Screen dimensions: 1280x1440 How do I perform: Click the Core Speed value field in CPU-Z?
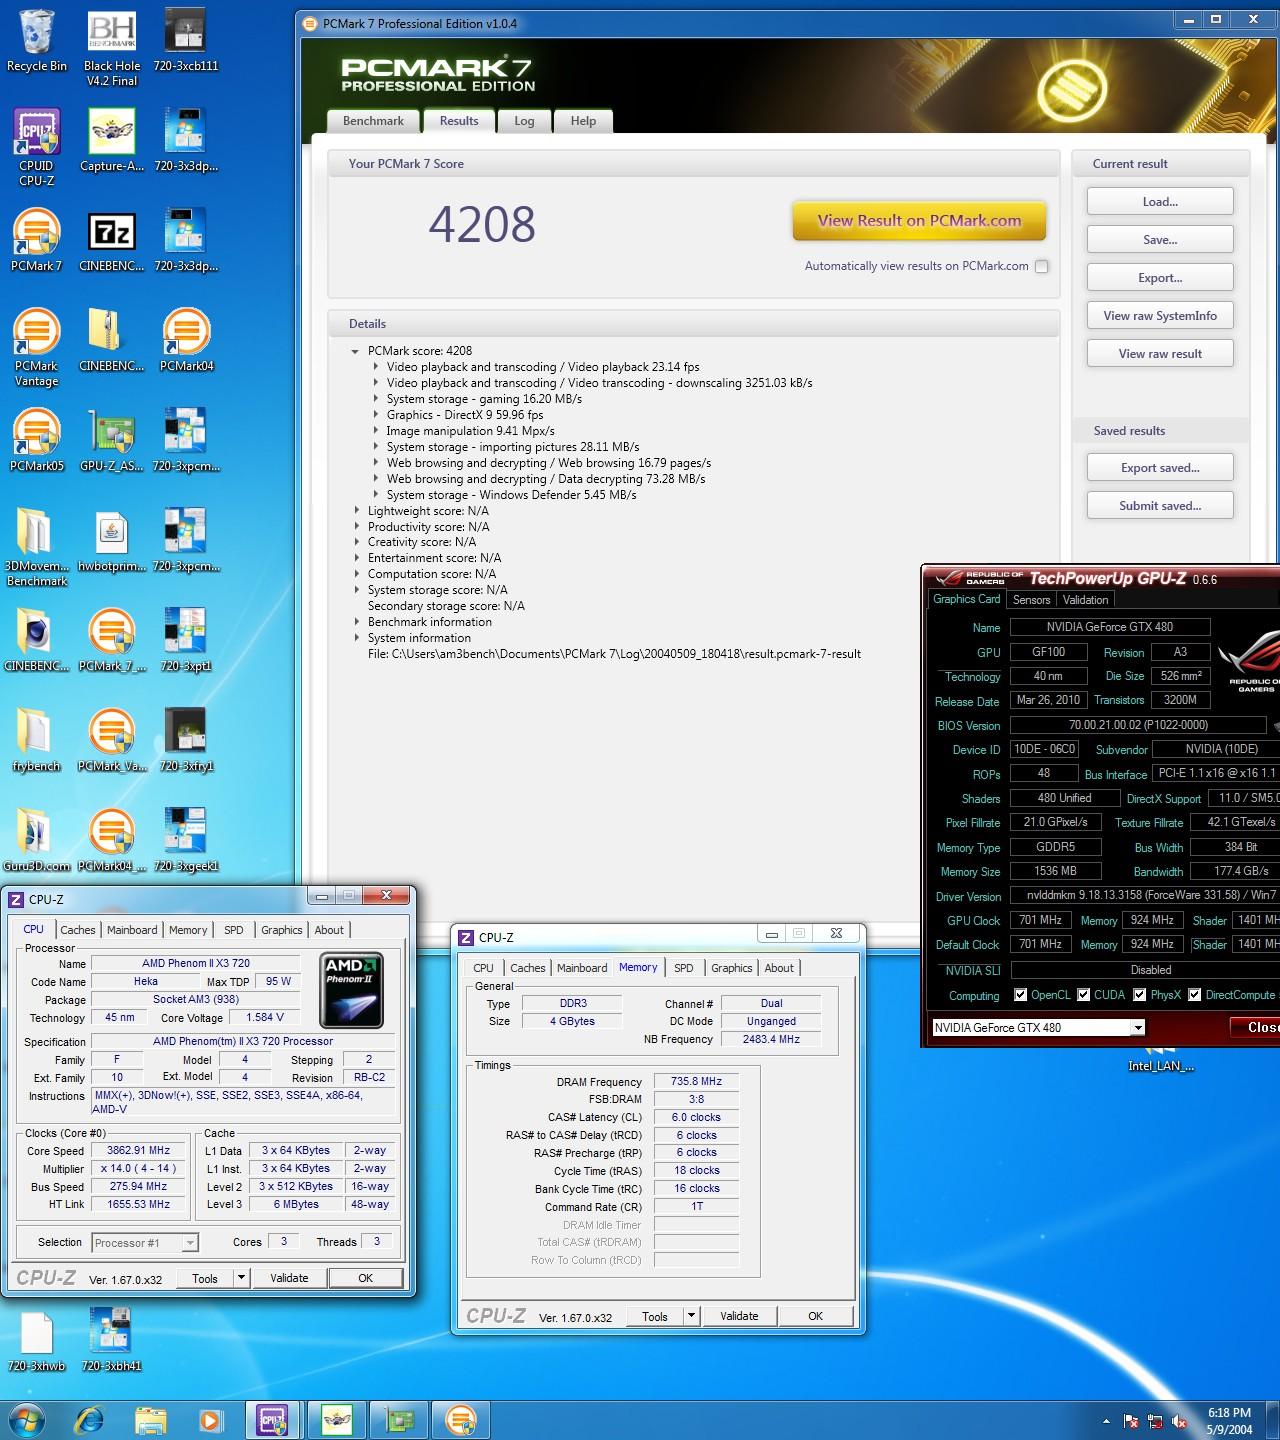pos(139,1151)
